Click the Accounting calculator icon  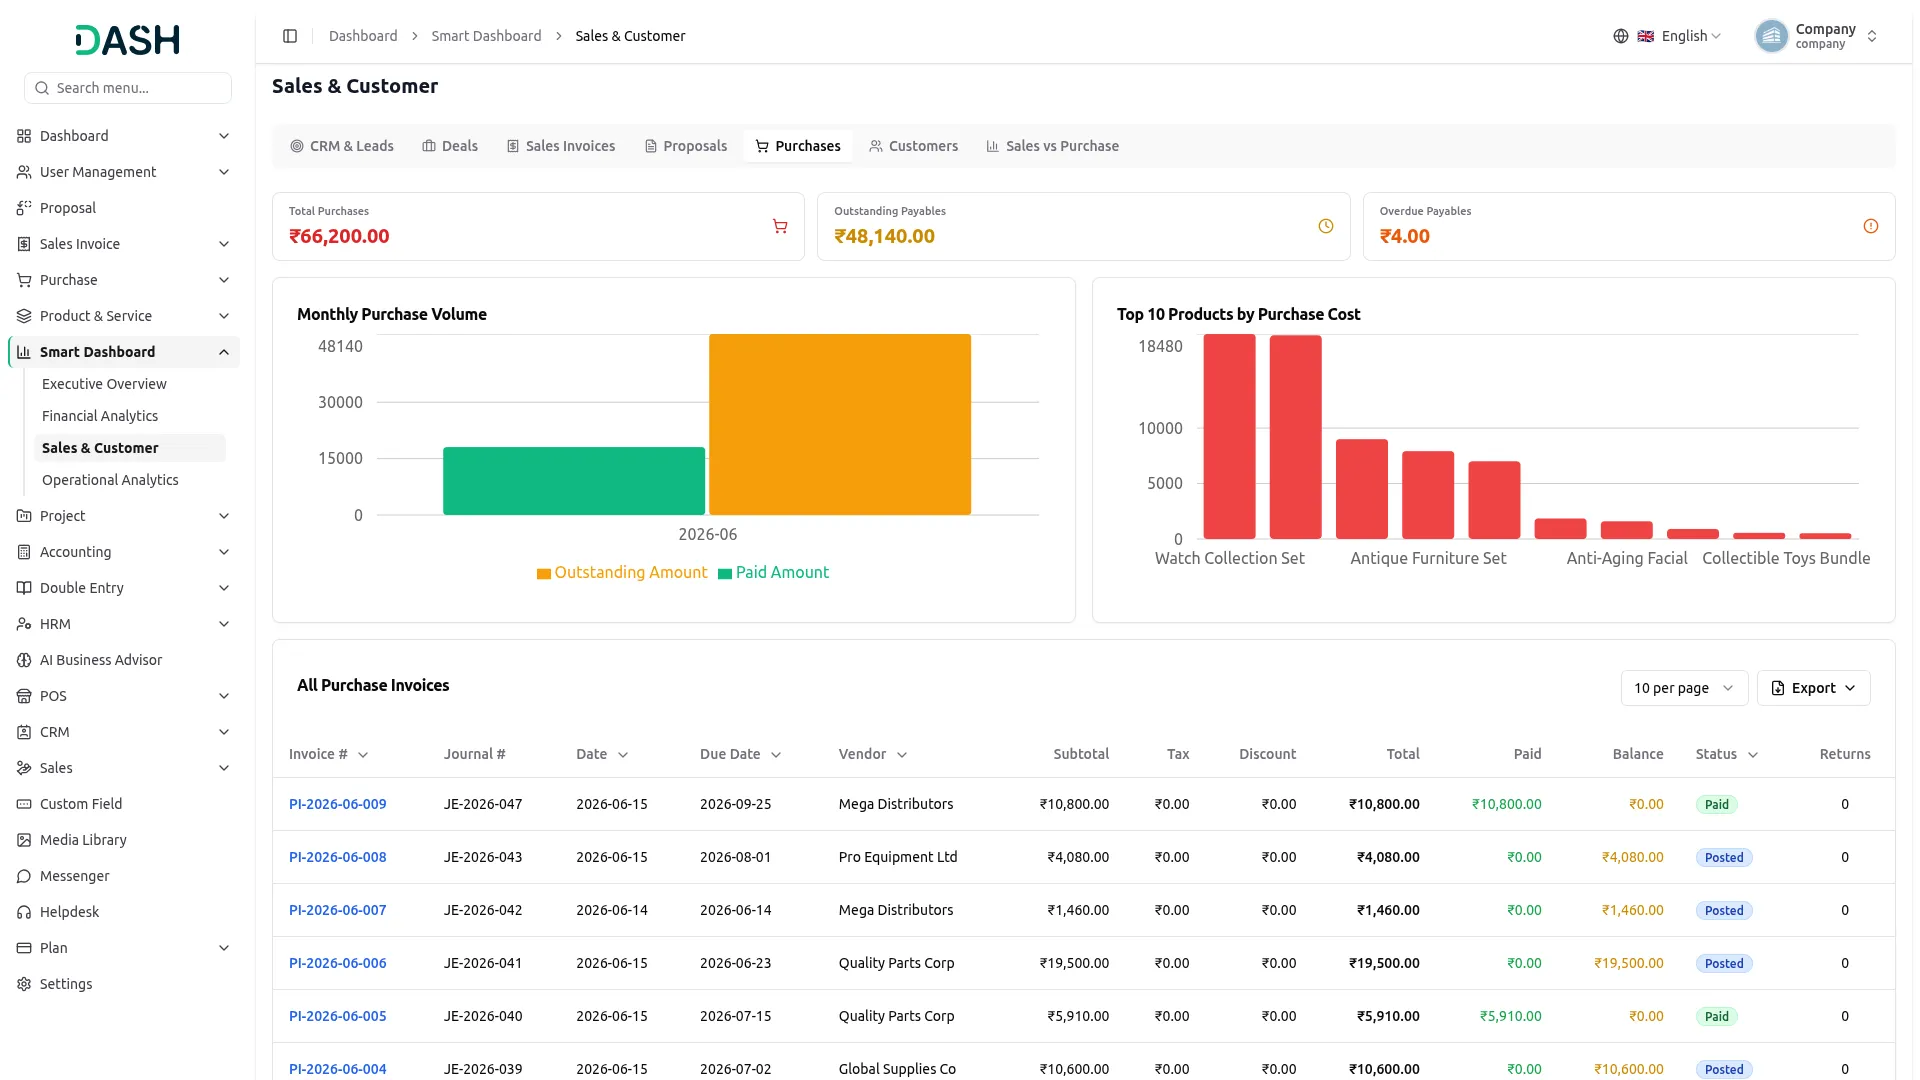tap(24, 552)
